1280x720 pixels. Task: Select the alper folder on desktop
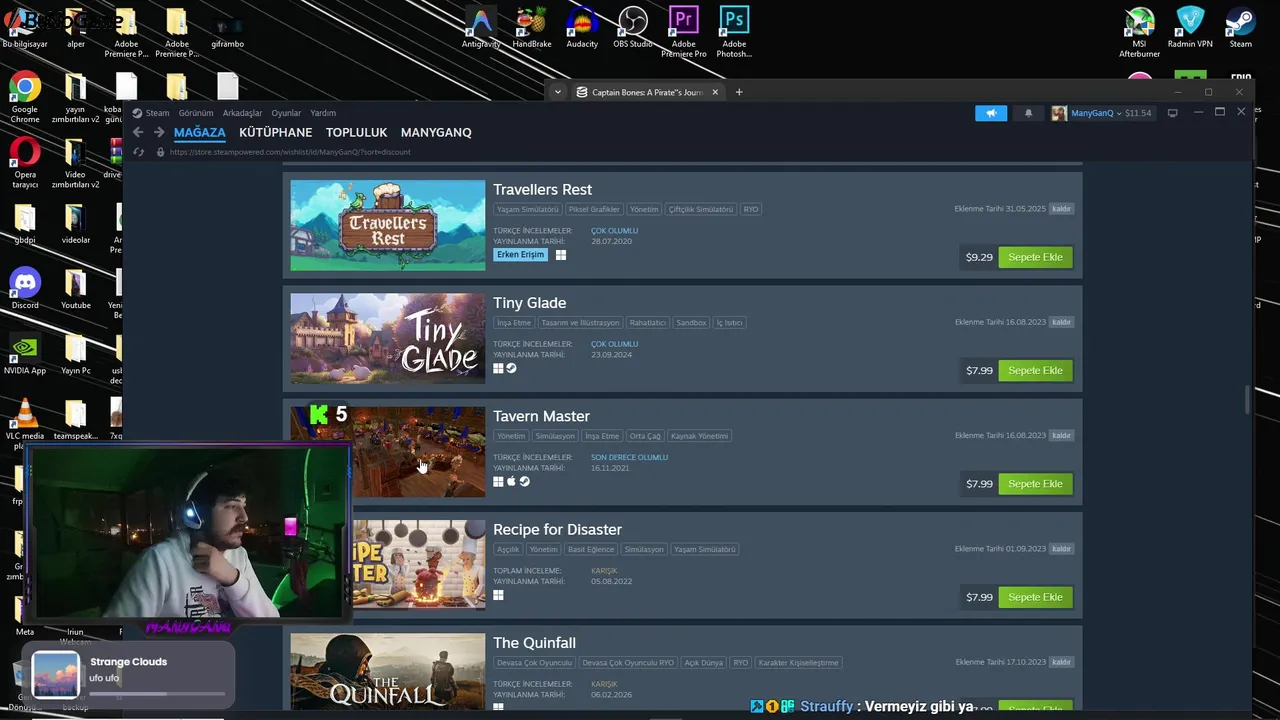pos(76,26)
